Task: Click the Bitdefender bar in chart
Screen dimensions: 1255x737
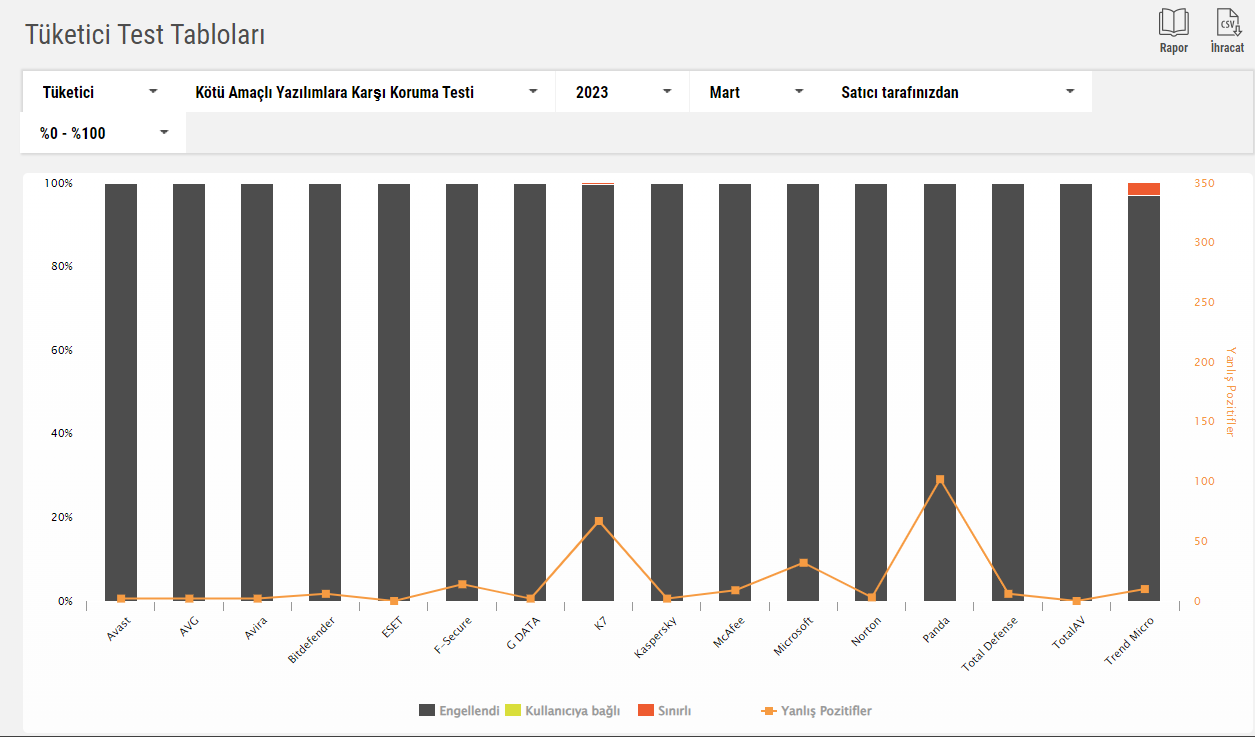Action: tap(325, 392)
